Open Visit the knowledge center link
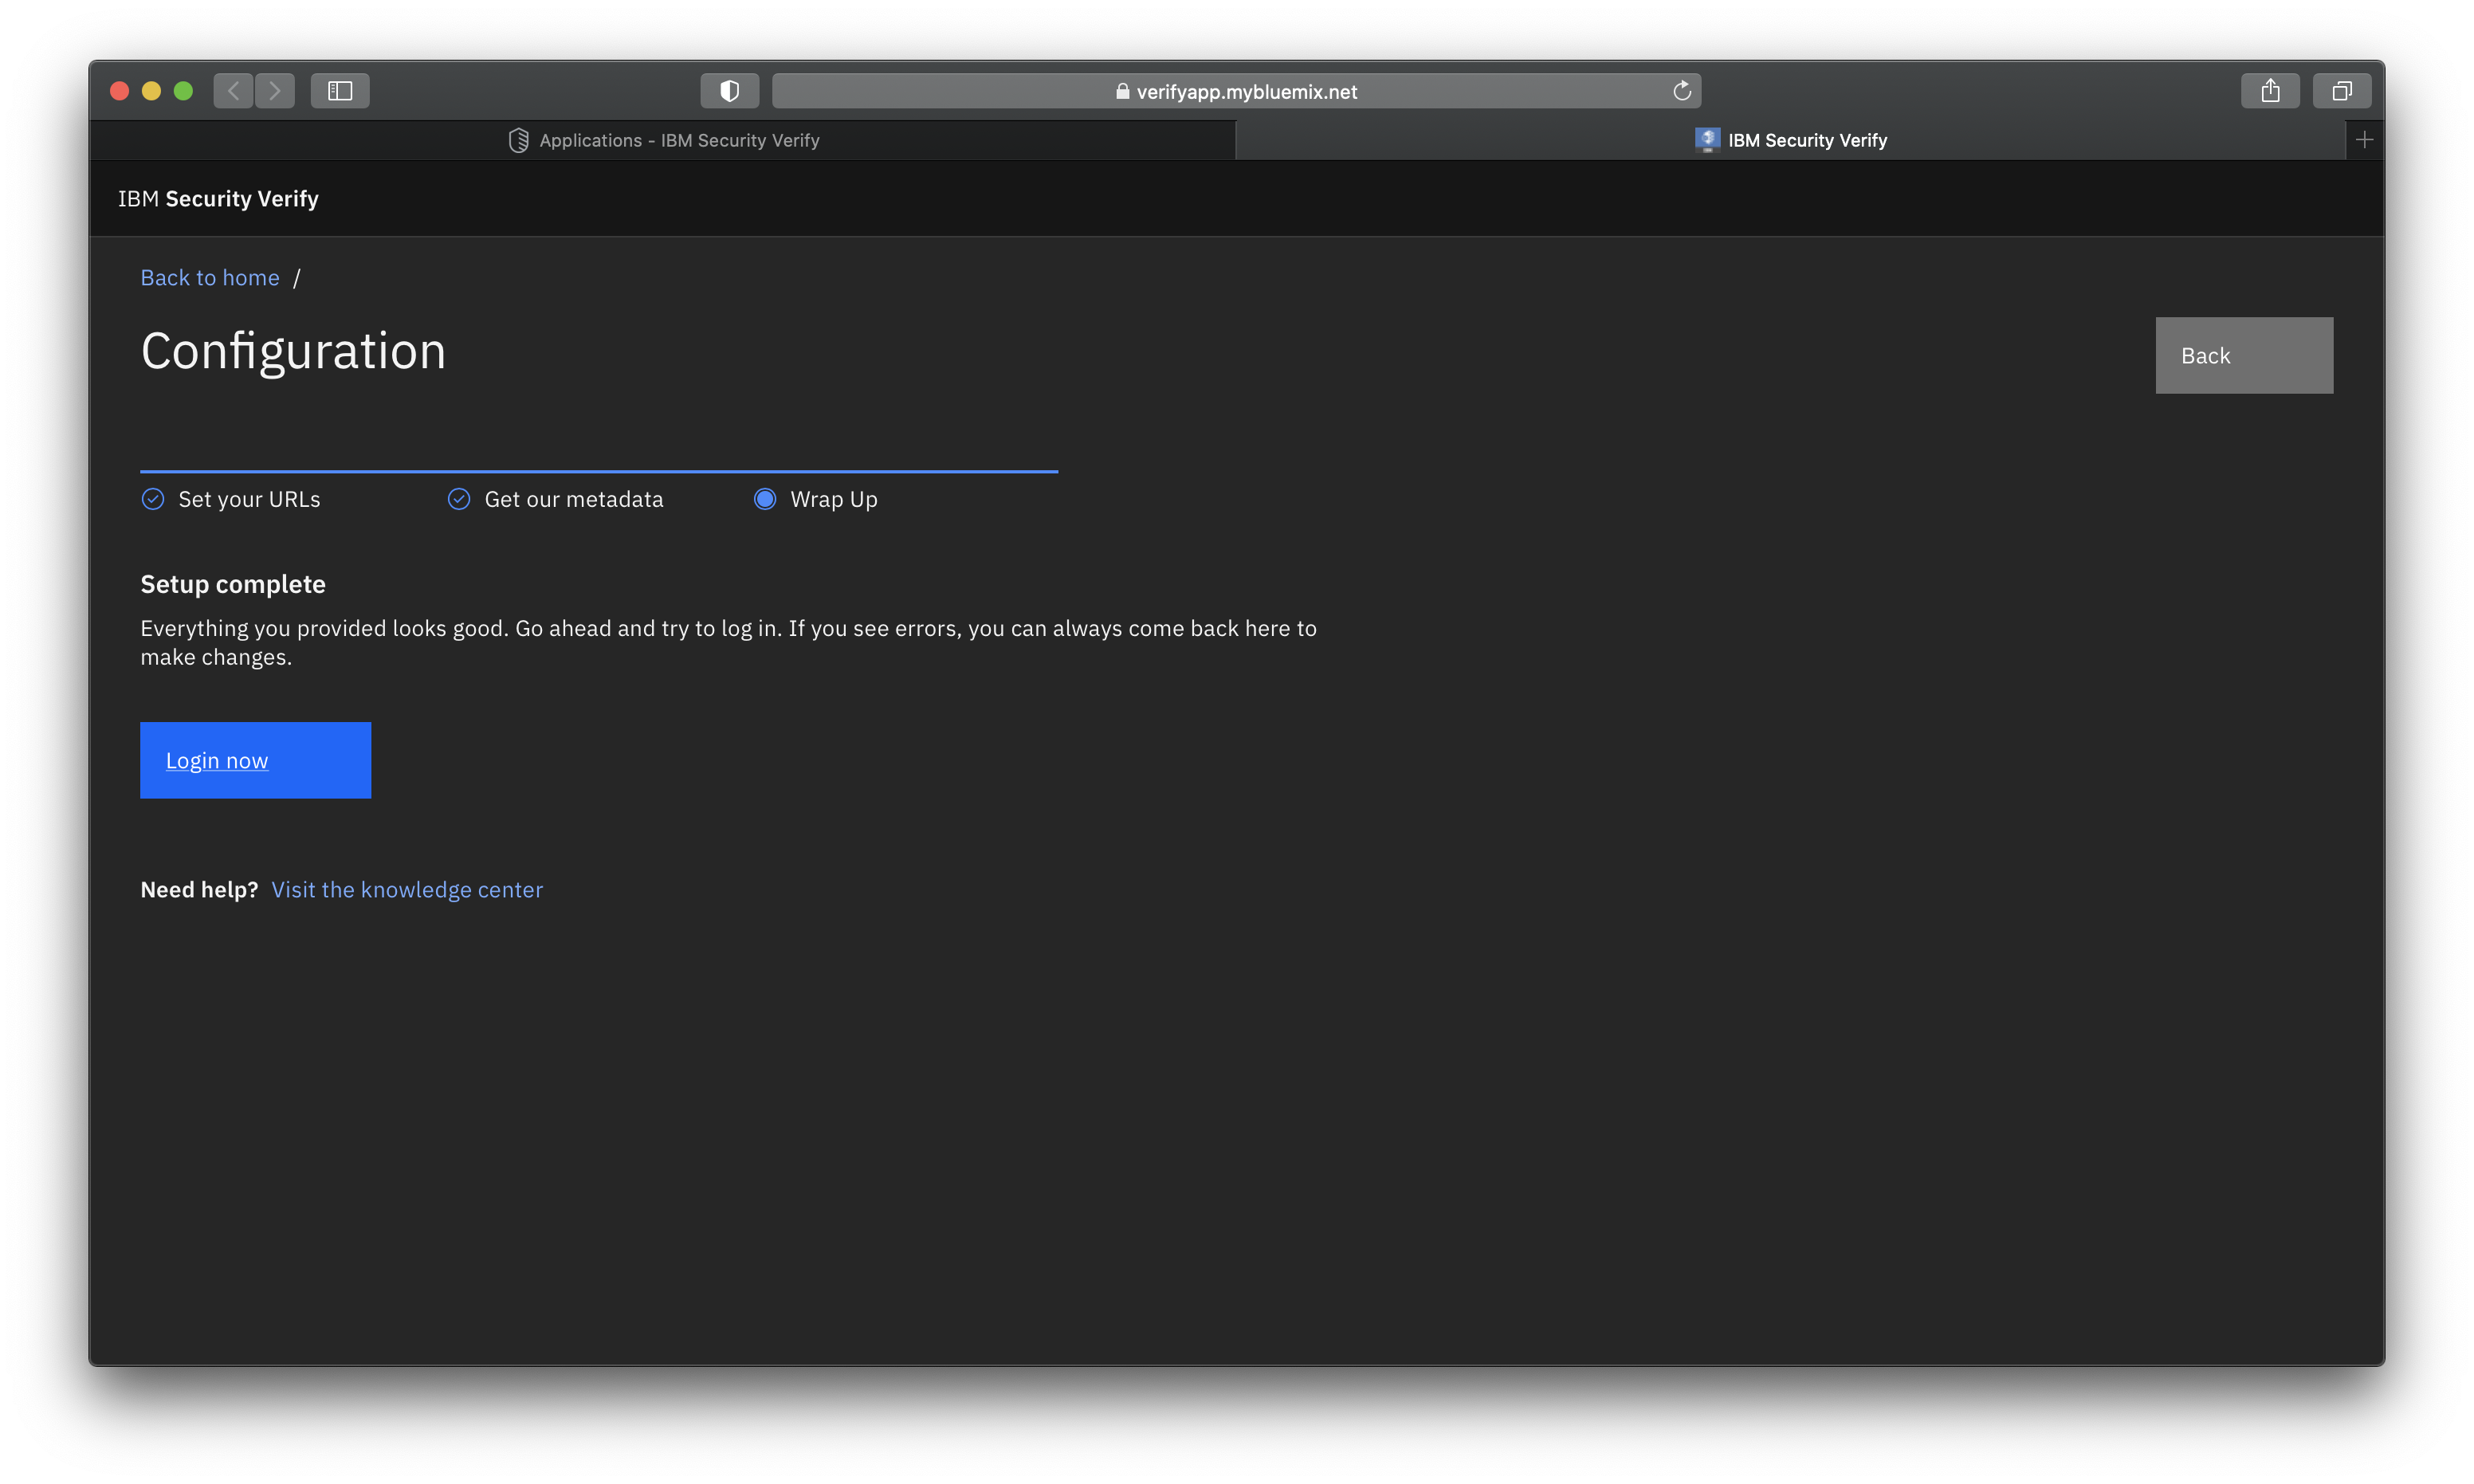The height and width of the screenshot is (1484, 2474). click(x=407, y=890)
